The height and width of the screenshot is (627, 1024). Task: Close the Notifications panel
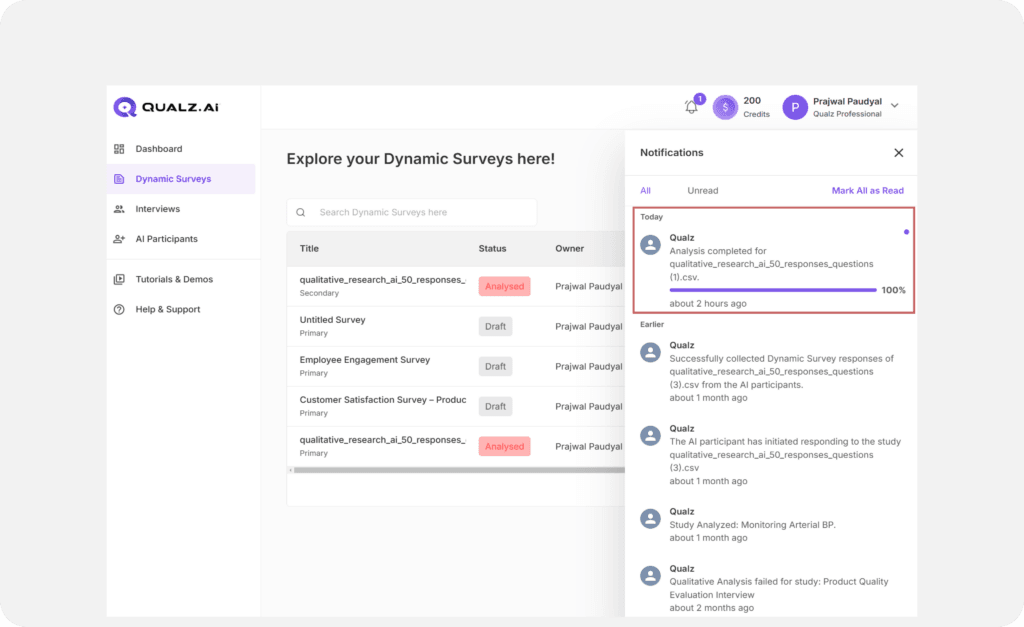pos(898,153)
